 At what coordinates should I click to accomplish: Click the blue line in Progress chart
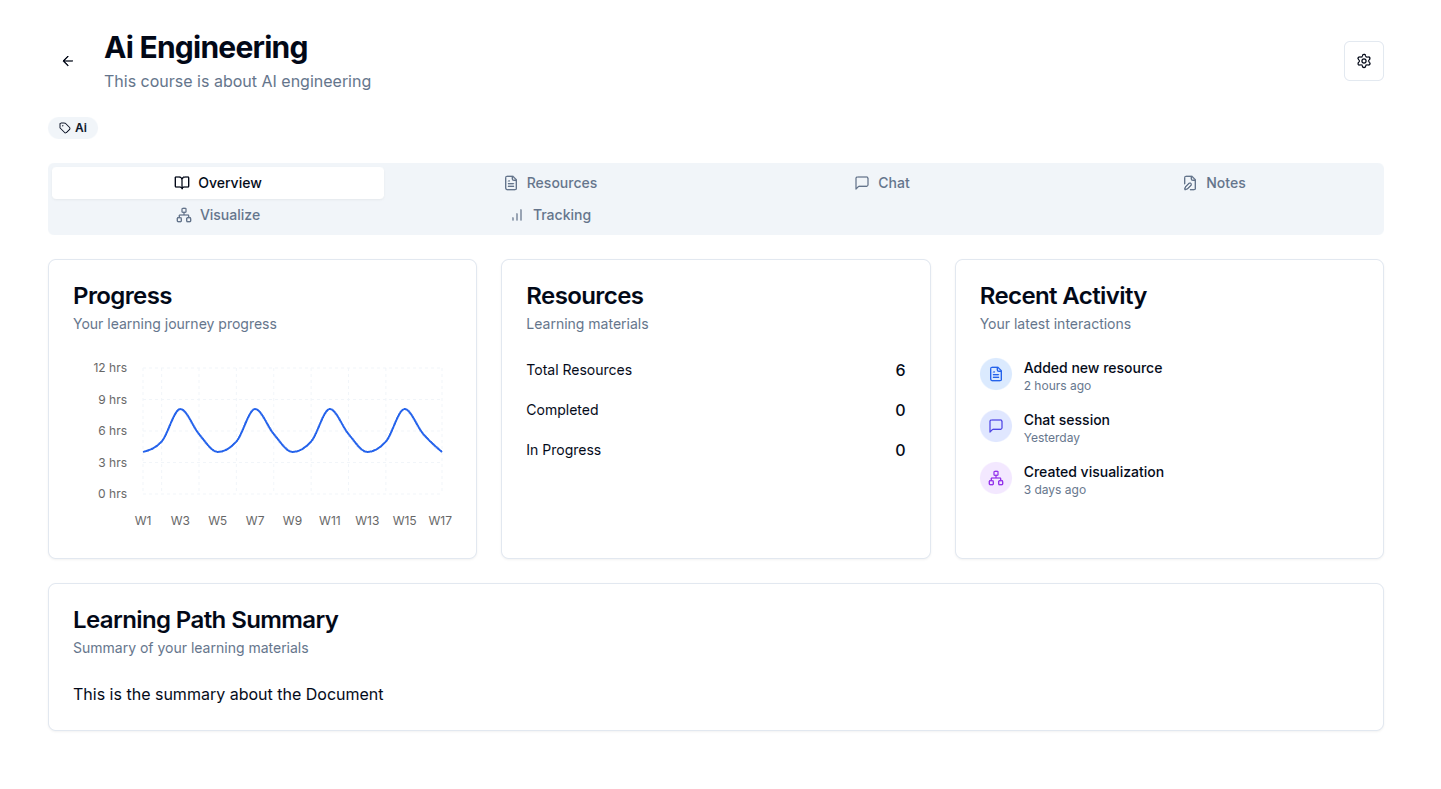point(181,409)
